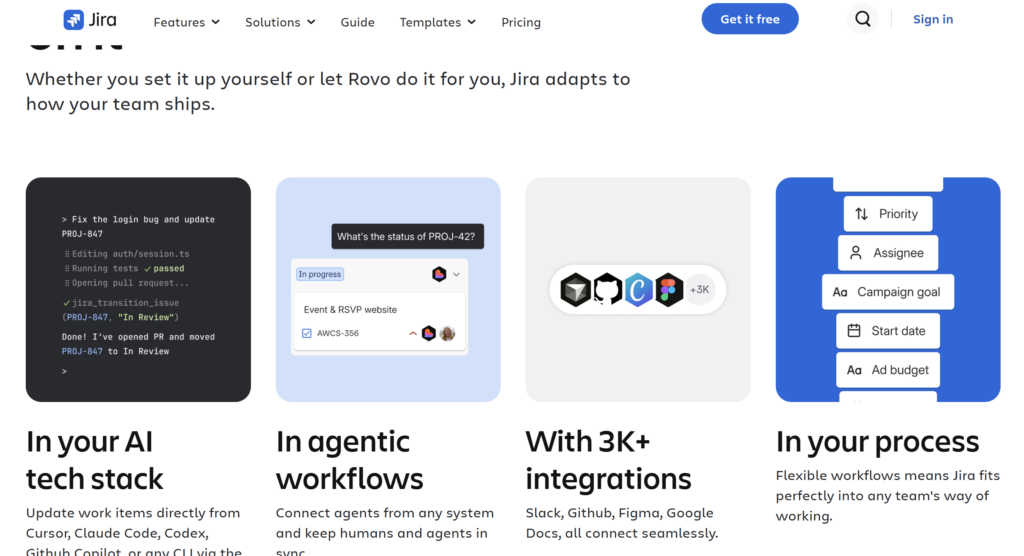
Task: Expand the status chevron next to agent icon
Action: tap(456, 274)
